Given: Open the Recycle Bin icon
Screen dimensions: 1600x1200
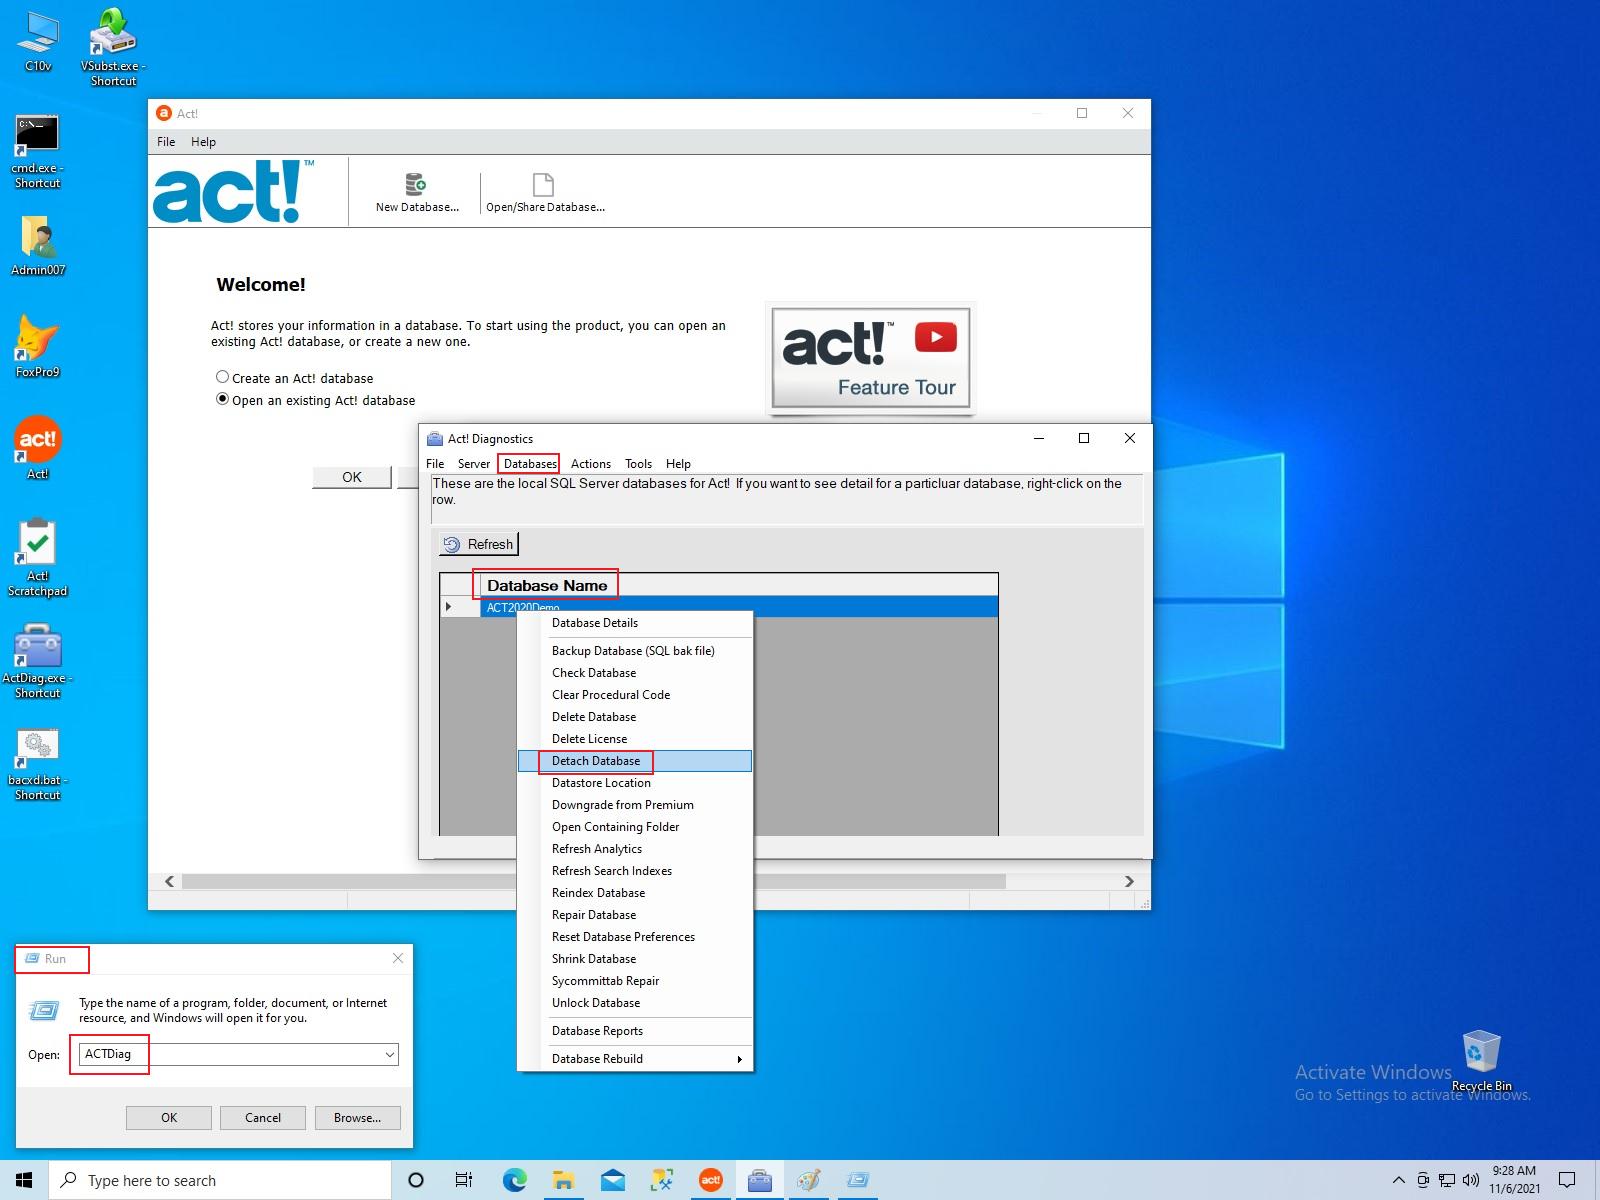Looking at the screenshot, I should coord(1481,1061).
